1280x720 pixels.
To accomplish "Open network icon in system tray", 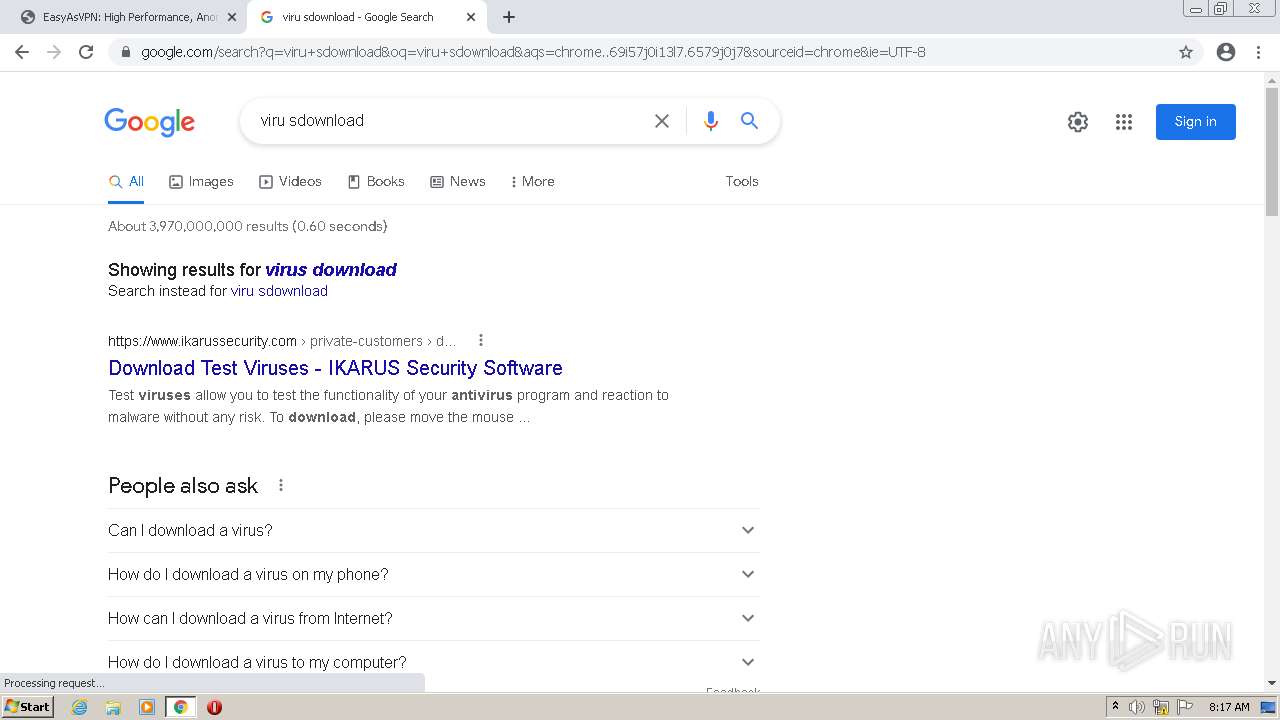I will point(1161,707).
